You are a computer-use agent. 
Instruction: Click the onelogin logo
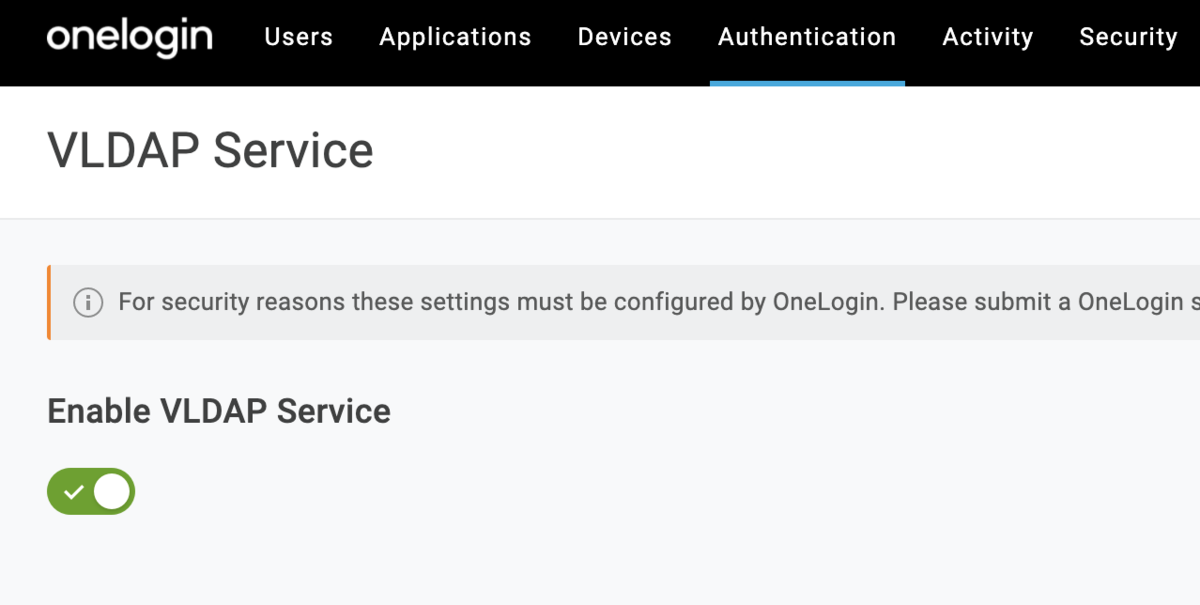coord(129,38)
